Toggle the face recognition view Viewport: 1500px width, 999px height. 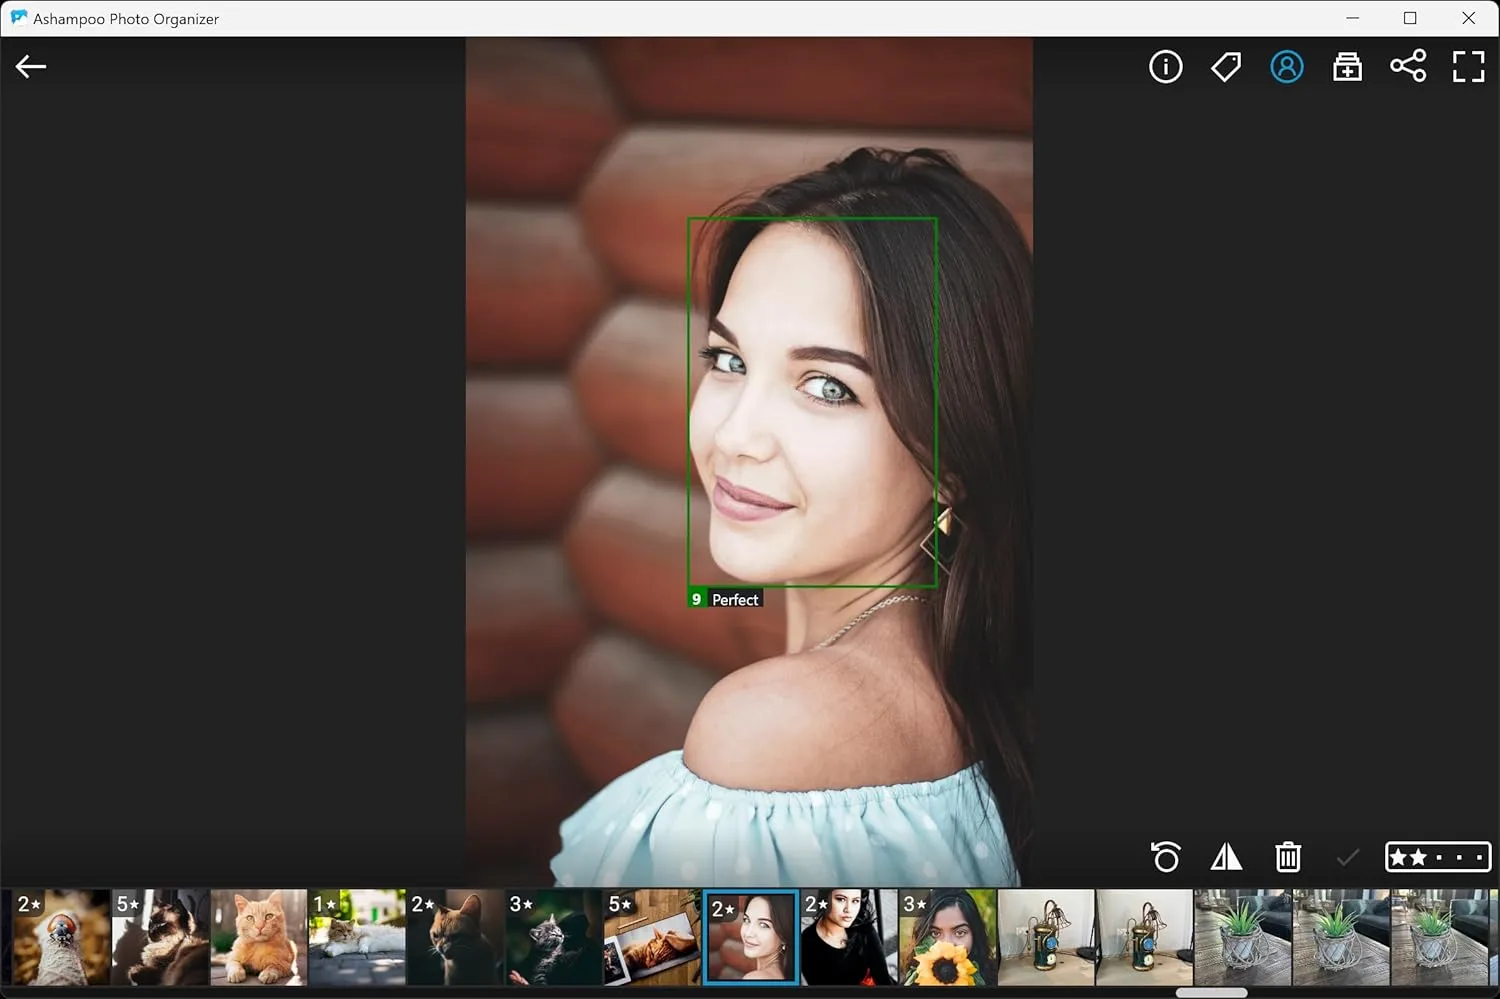point(1287,66)
